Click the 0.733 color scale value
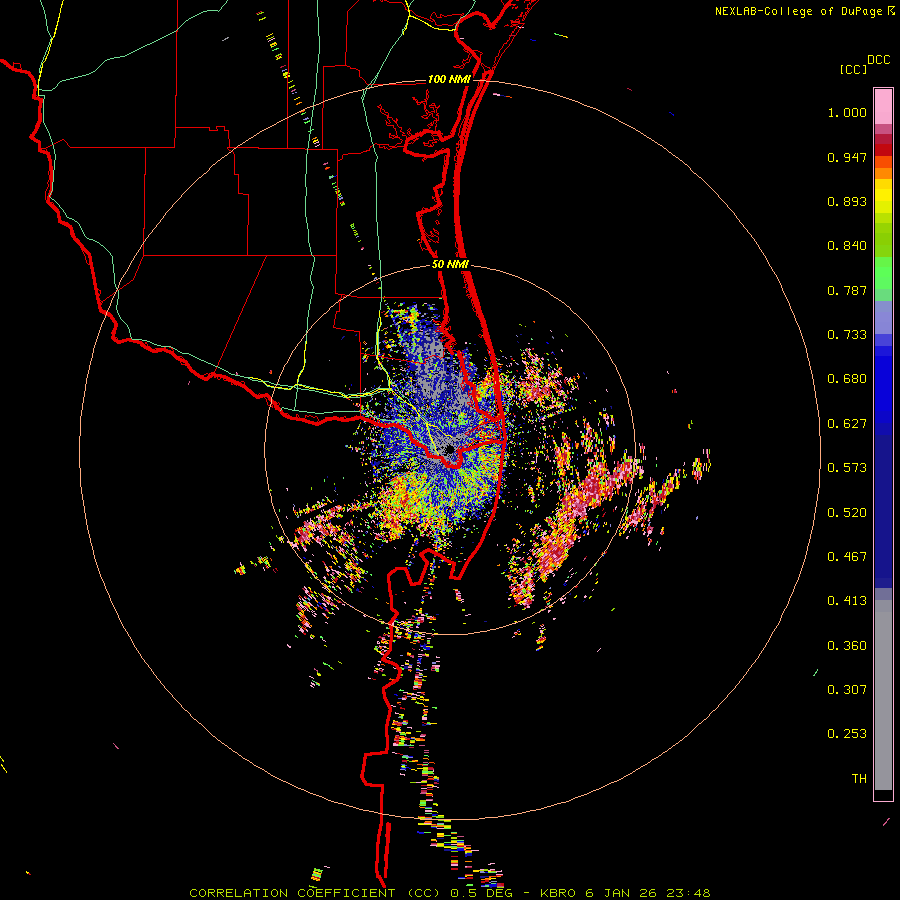Viewport: 900px width, 900px height. (847, 335)
